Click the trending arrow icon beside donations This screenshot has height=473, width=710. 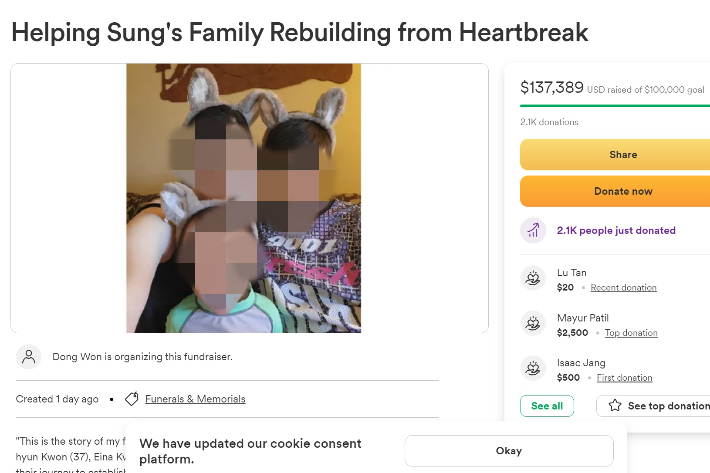tap(533, 230)
